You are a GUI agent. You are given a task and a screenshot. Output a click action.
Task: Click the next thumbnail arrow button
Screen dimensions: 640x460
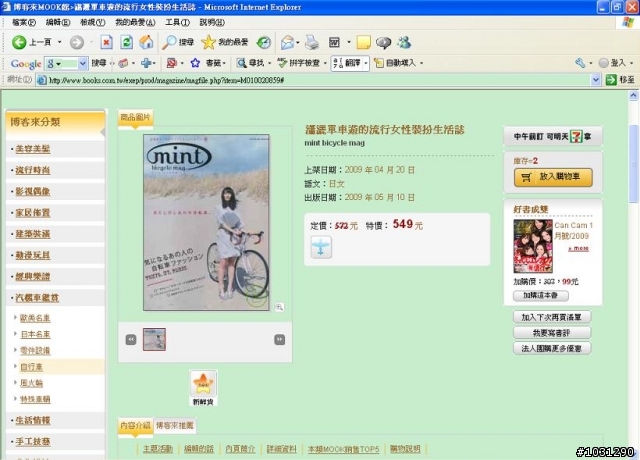coord(280,340)
